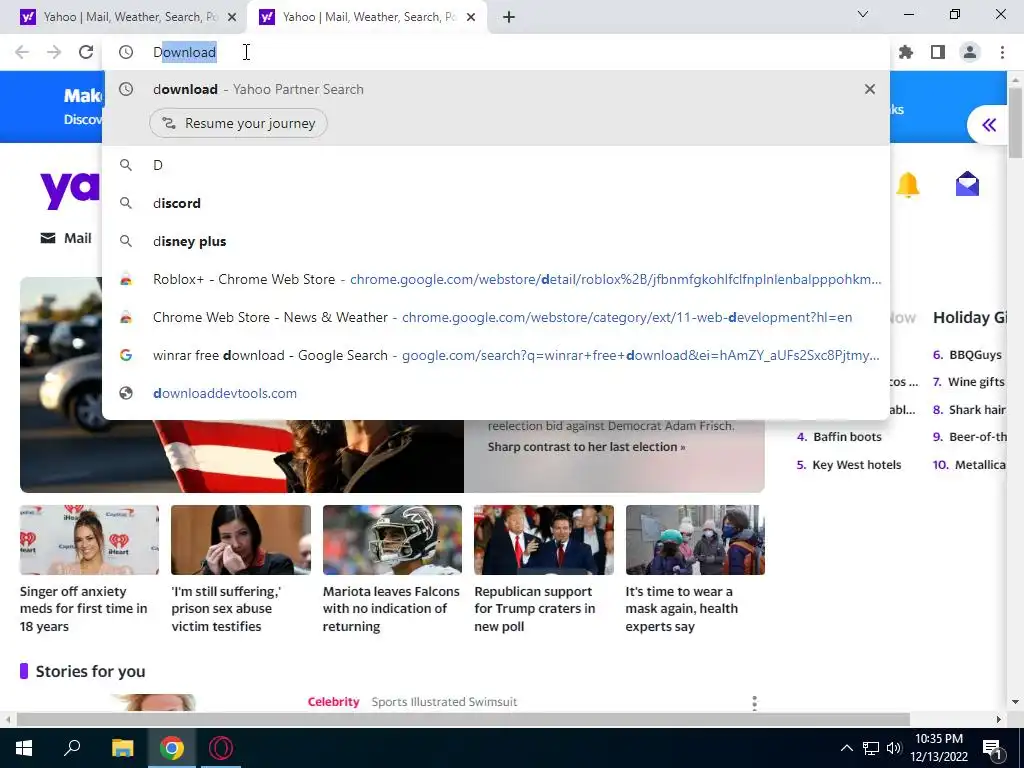Open Chrome's three-dot menu

(x=1002, y=52)
